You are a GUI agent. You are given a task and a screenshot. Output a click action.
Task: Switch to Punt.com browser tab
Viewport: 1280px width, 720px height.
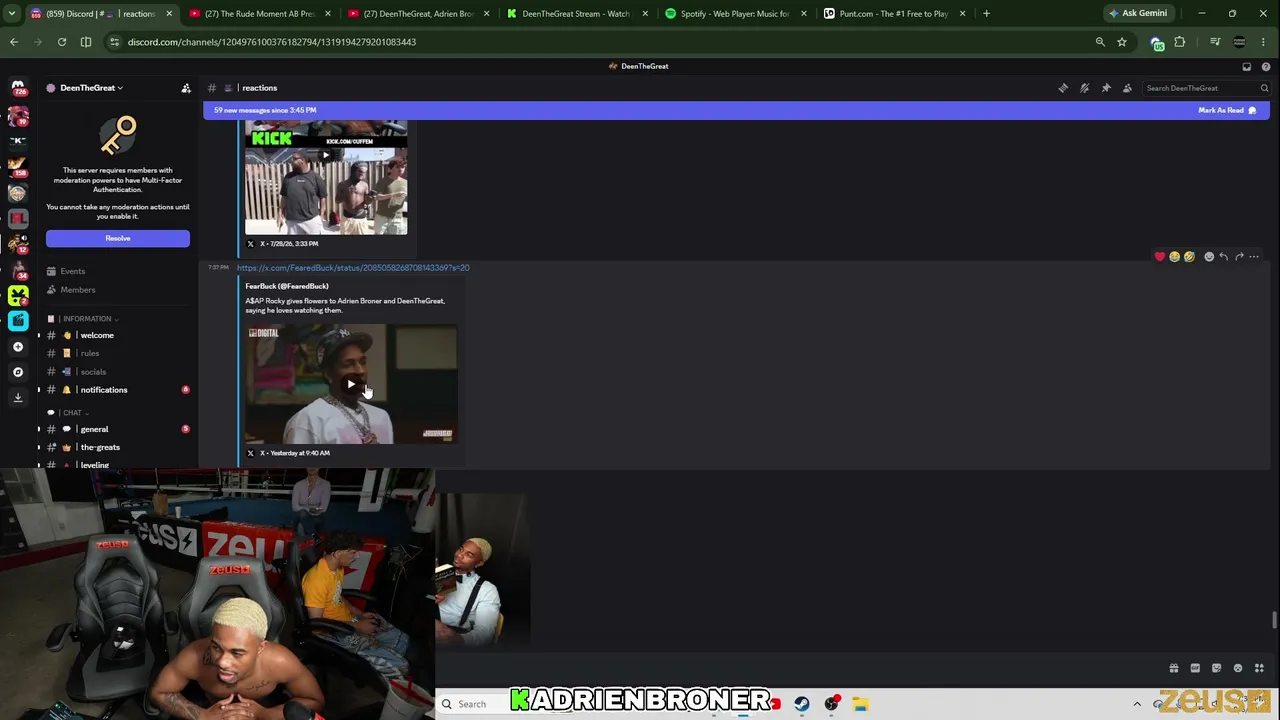(893, 14)
